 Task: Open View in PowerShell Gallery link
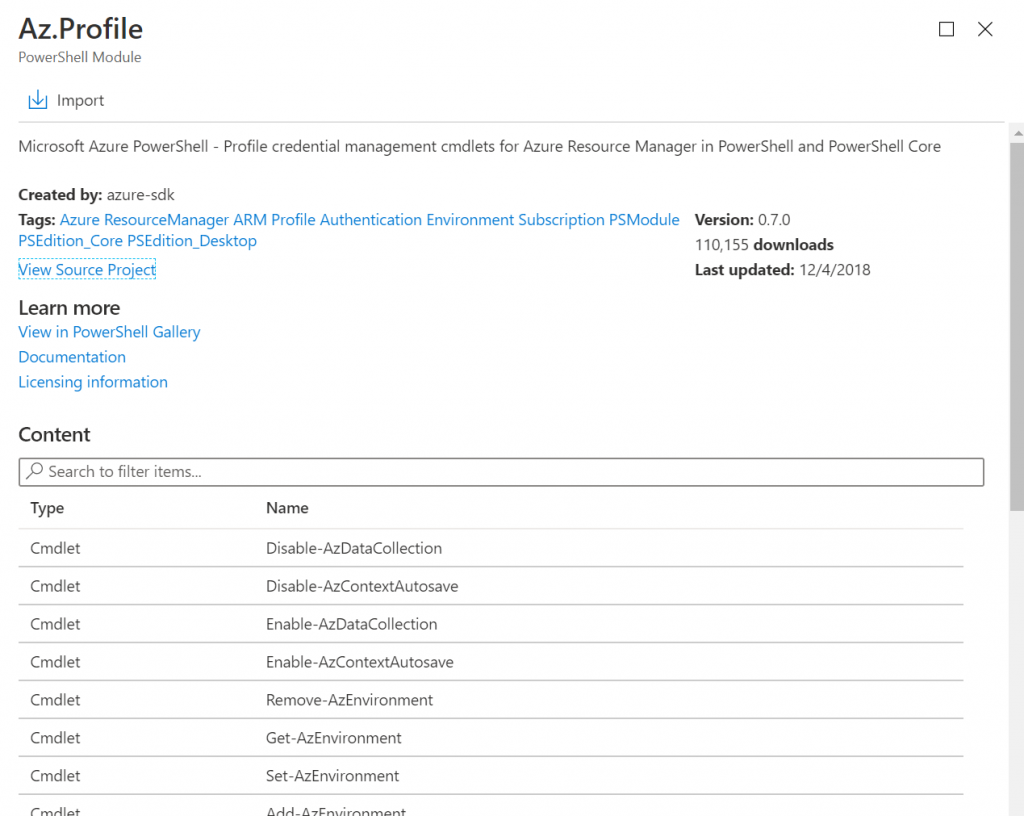click(109, 332)
